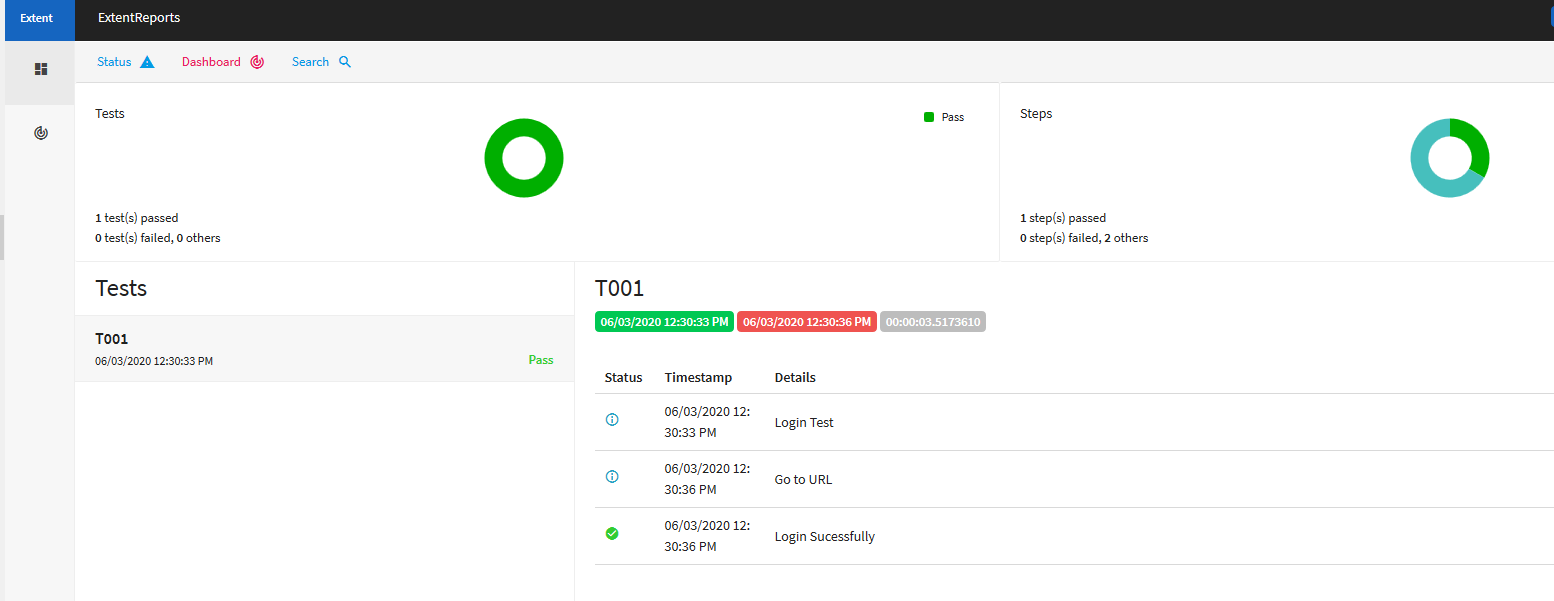Click the Dashboard gauge icon in toolbar

coord(257,62)
